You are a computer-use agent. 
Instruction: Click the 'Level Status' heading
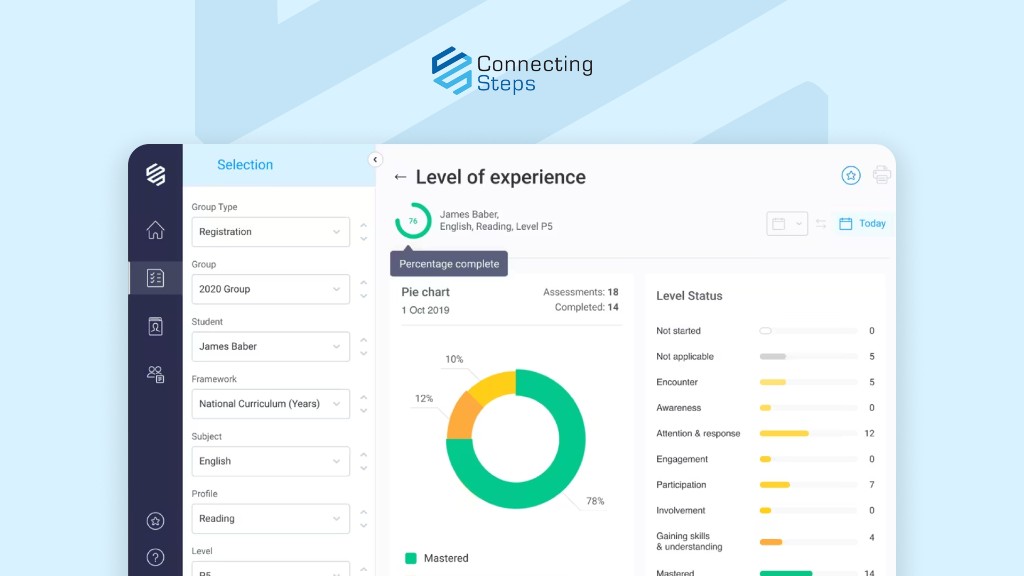689,296
